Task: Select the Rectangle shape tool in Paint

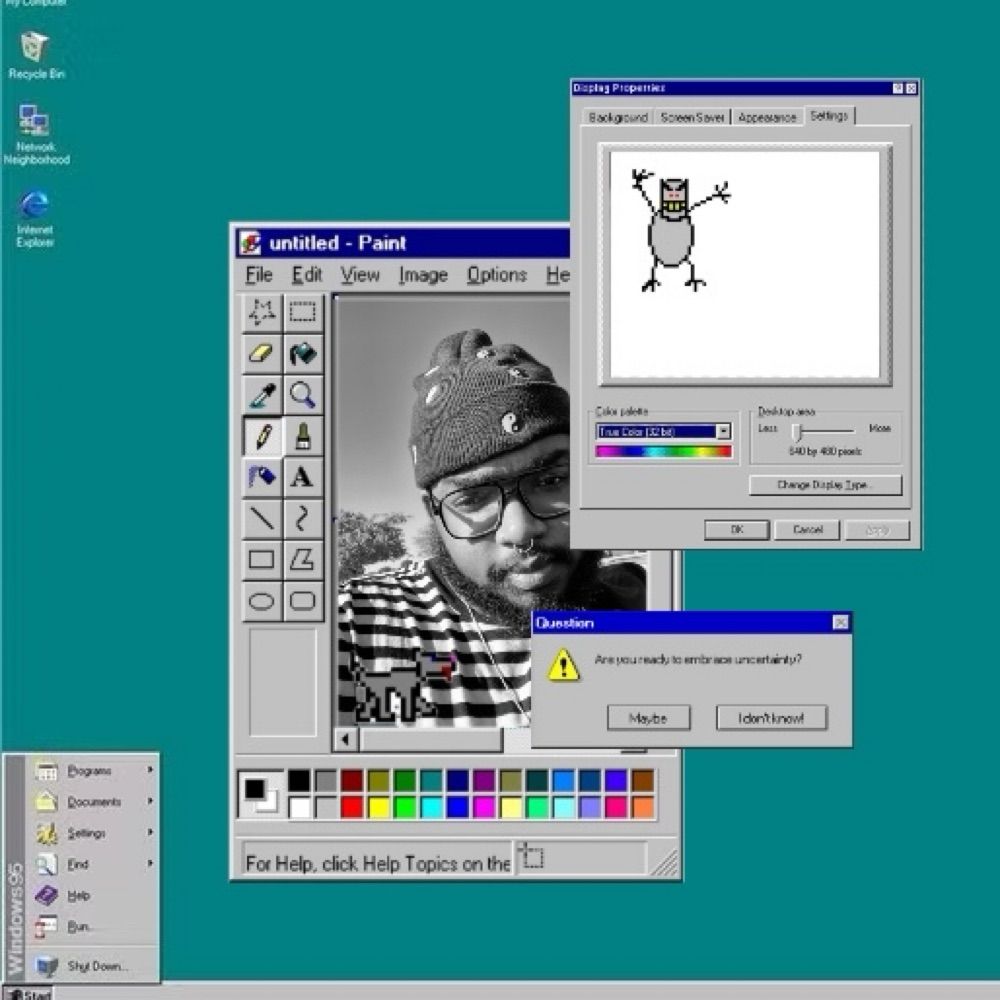Action: click(261, 560)
